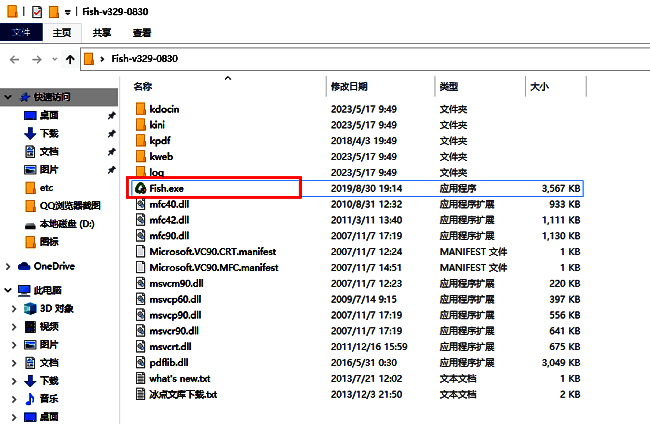650x424 pixels.
Task: Click the Microsoft.VC90.MFC.manifest file icon
Action: (x=141, y=267)
